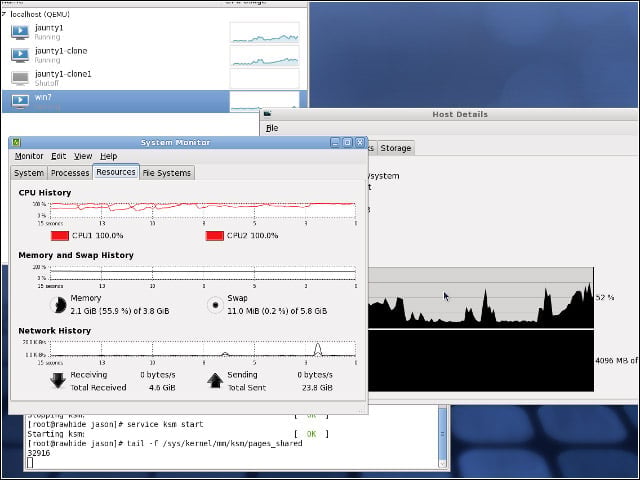Open the Edit menu in System Monitor
This screenshot has height=480, width=640.
58,156
